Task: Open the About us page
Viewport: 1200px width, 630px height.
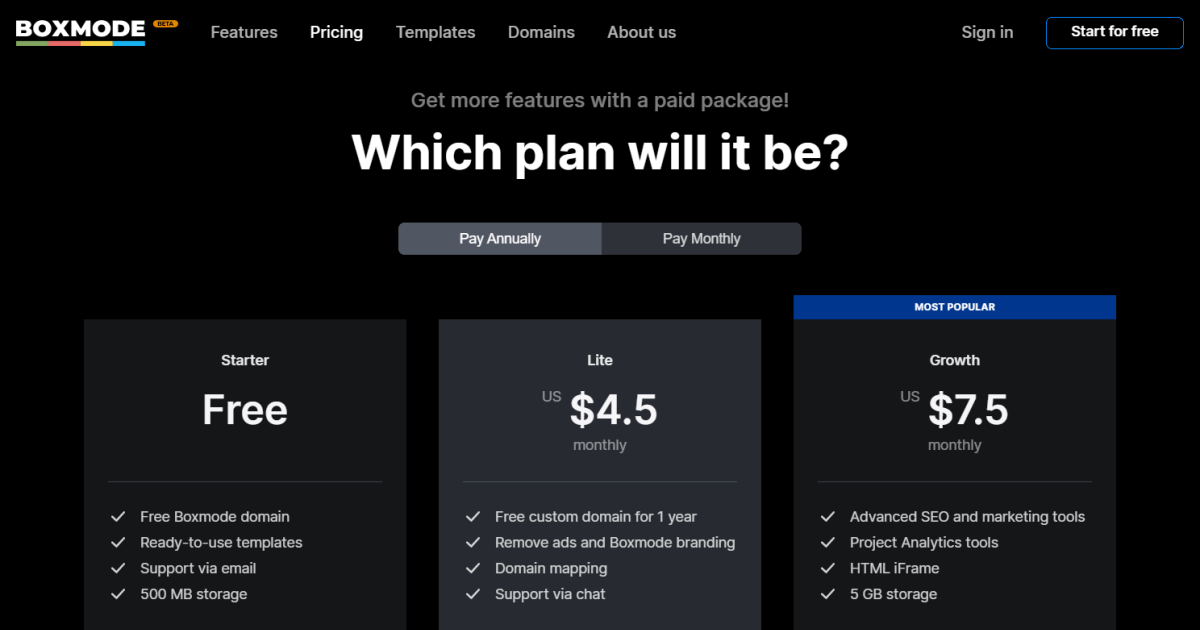Action: point(641,32)
